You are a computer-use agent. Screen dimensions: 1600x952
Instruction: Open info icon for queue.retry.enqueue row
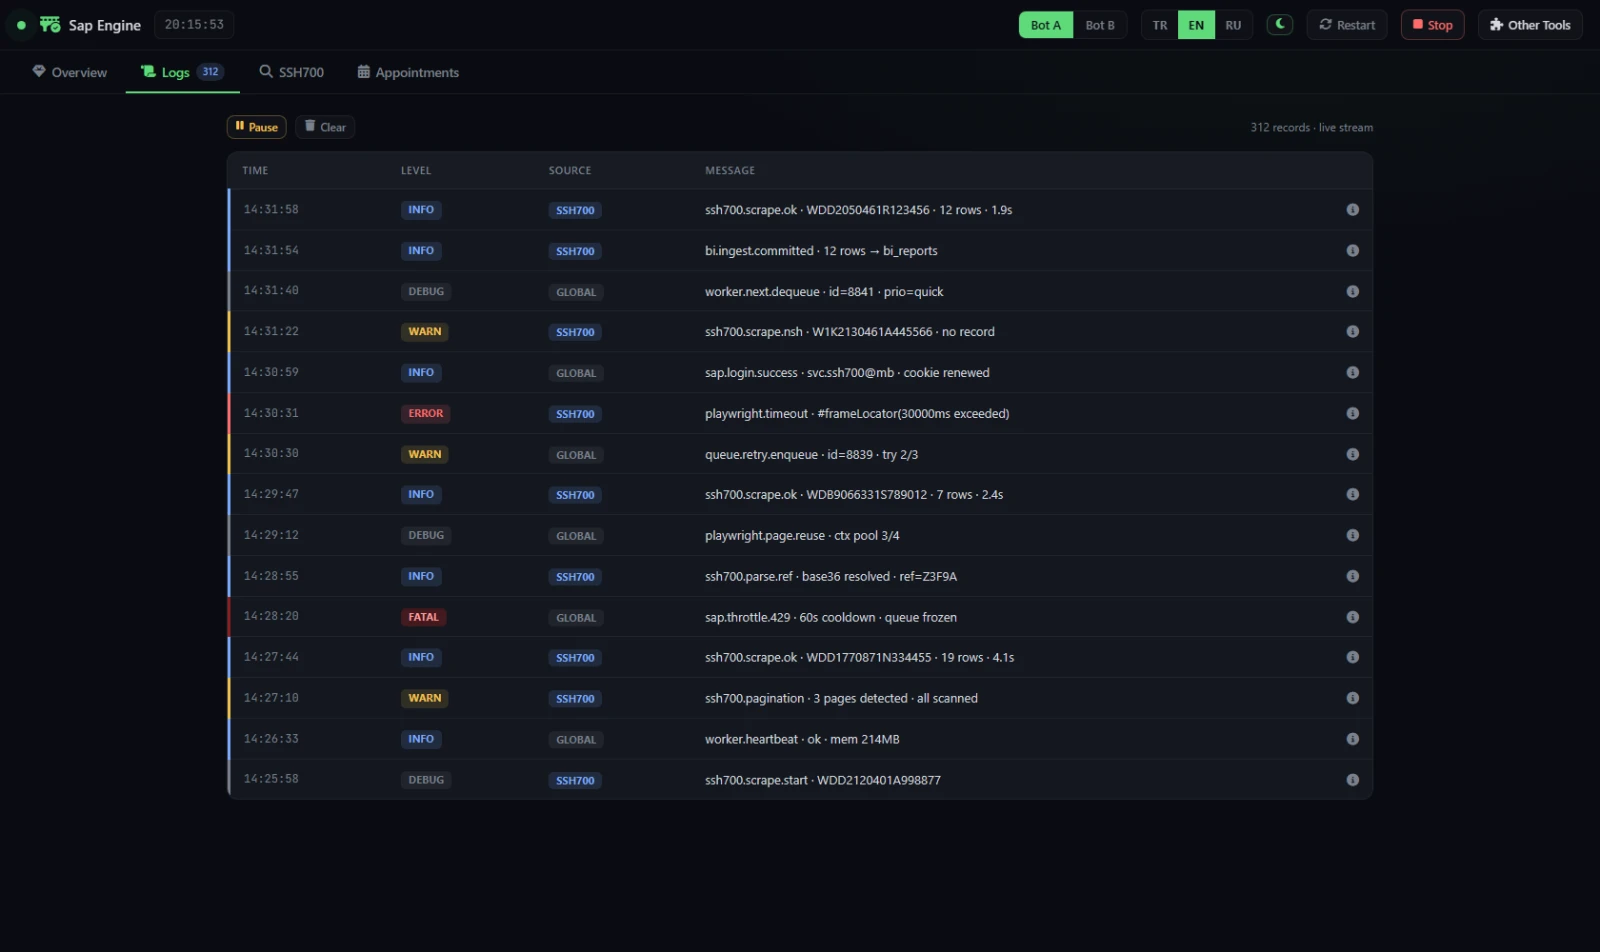[x=1352, y=454]
